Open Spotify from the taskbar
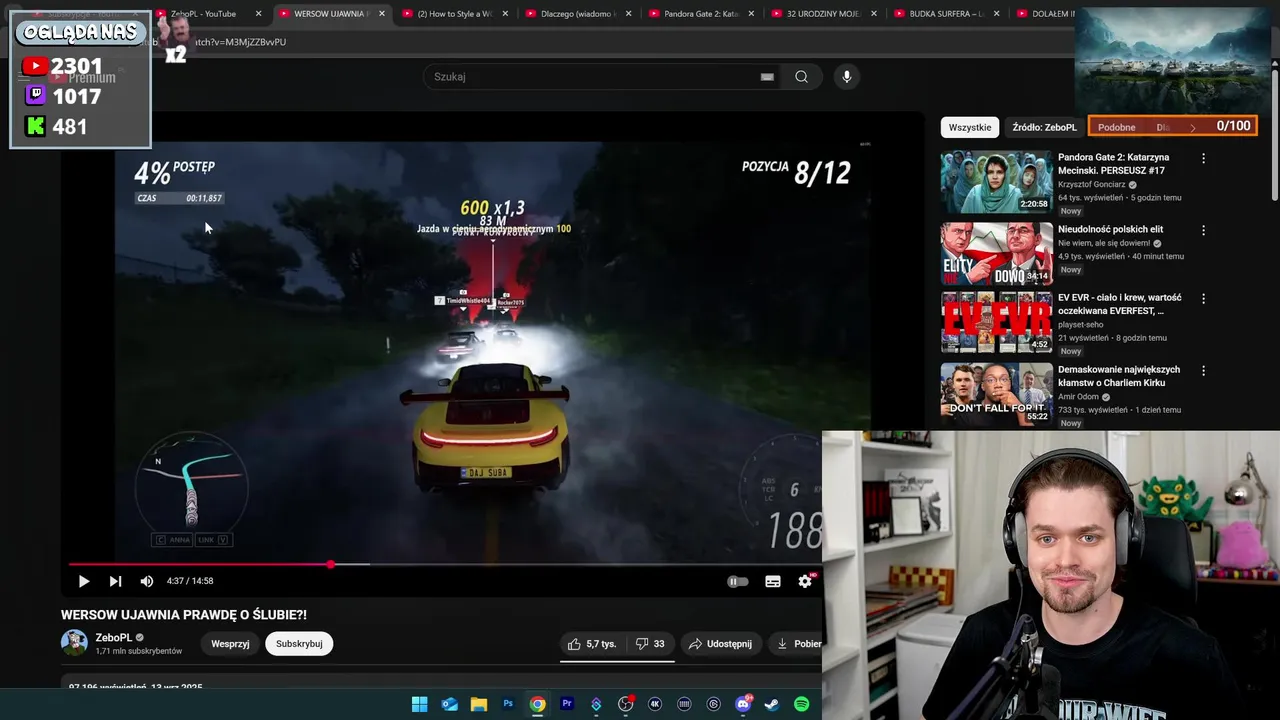This screenshot has width=1280, height=720. point(801,704)
